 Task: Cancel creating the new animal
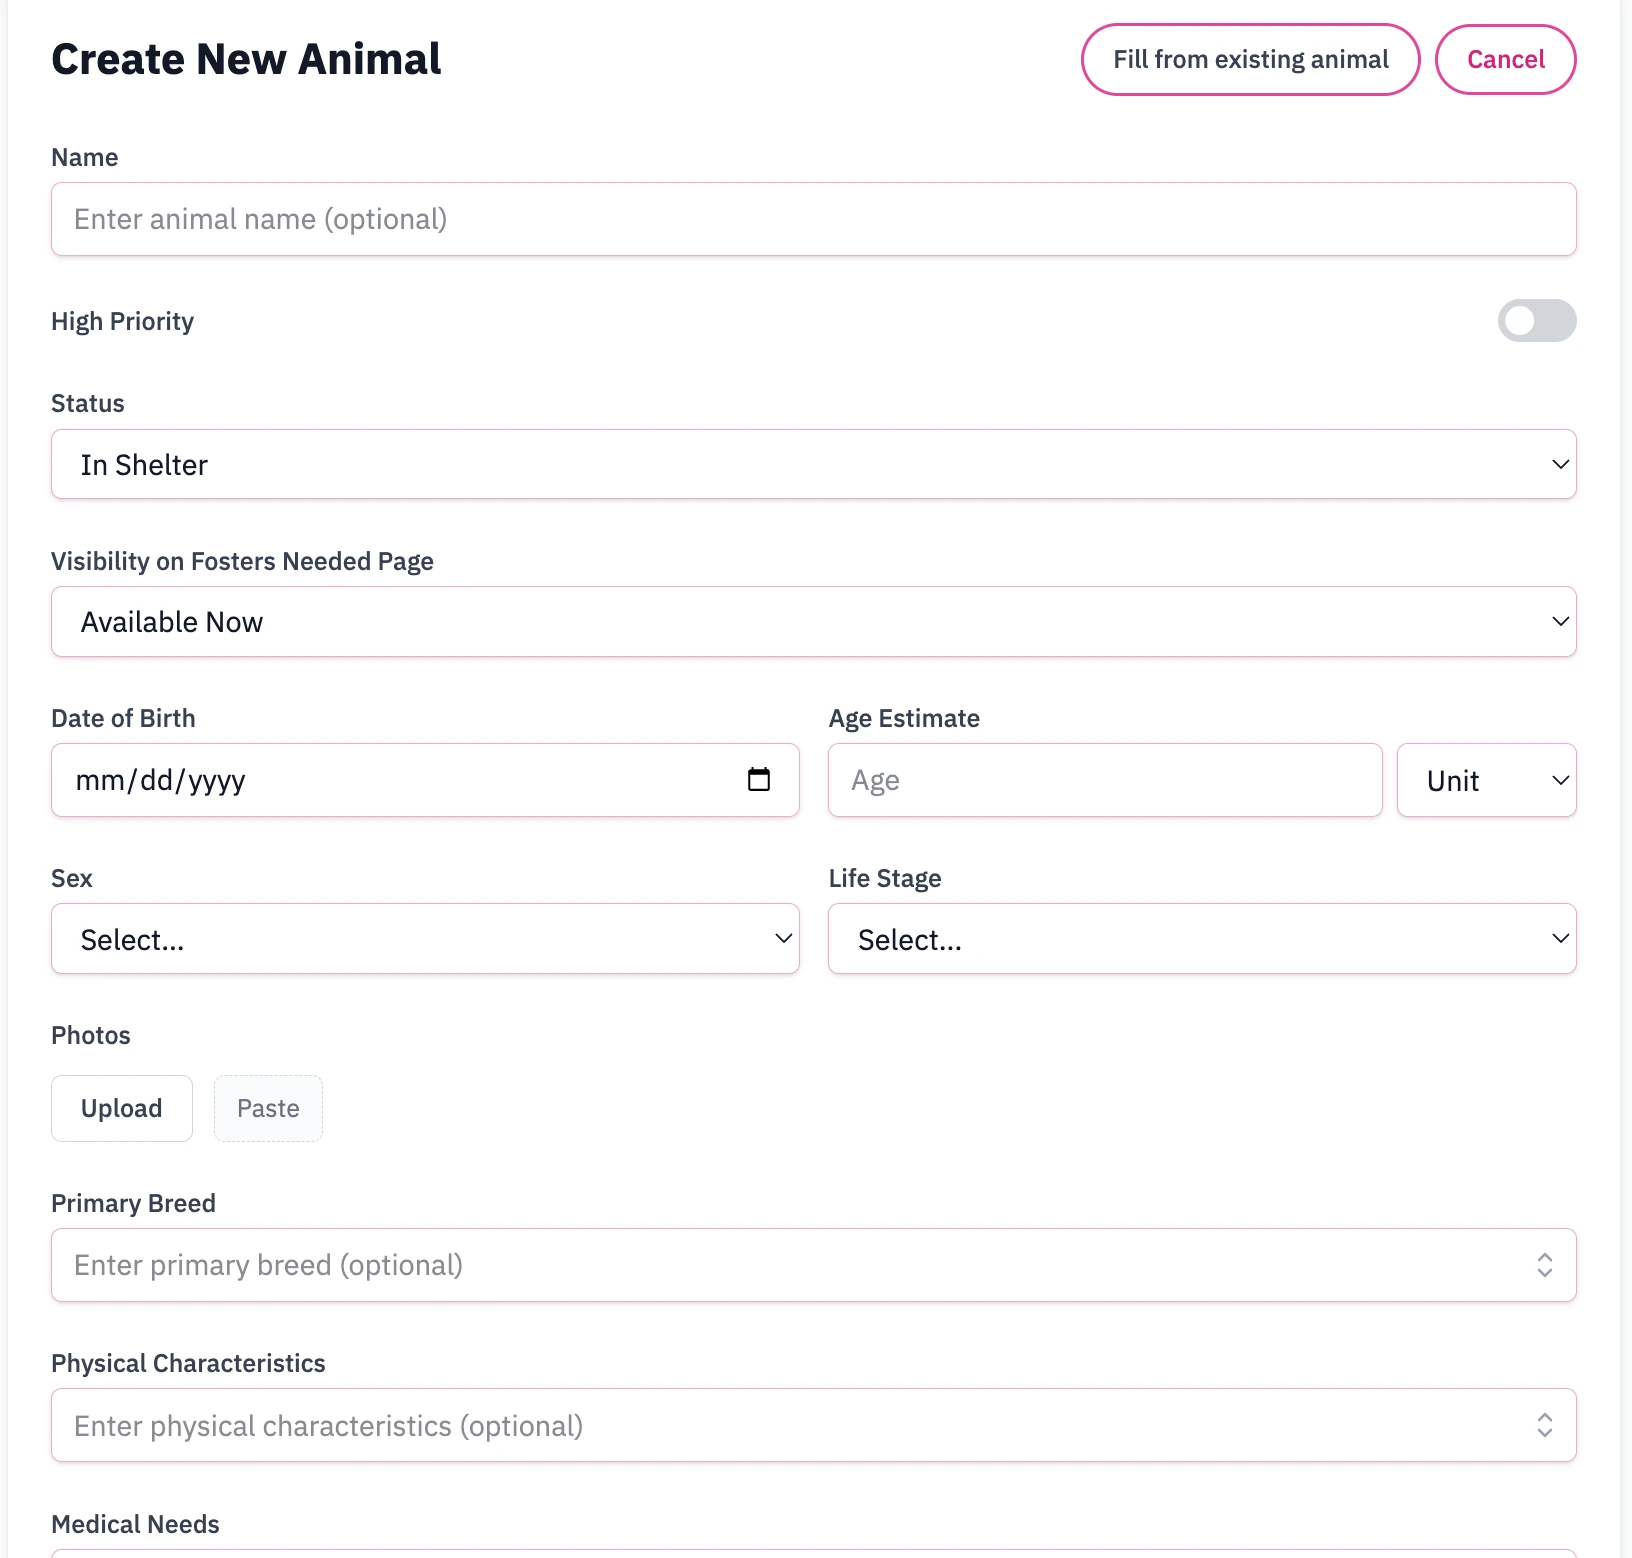pyautogui.click(x=1505, y=60)
